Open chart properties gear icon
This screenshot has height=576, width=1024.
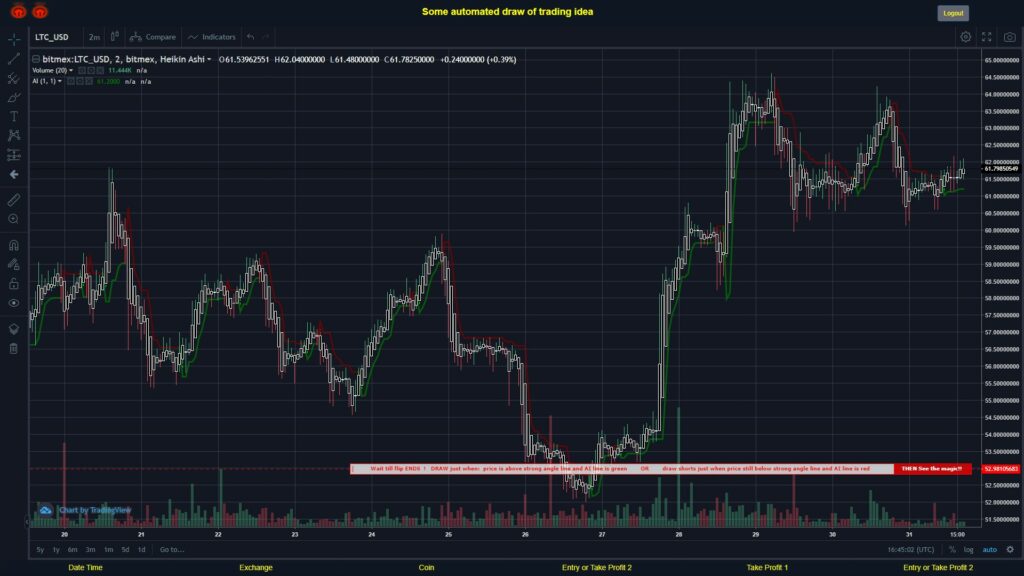click(x=965, y=37)
